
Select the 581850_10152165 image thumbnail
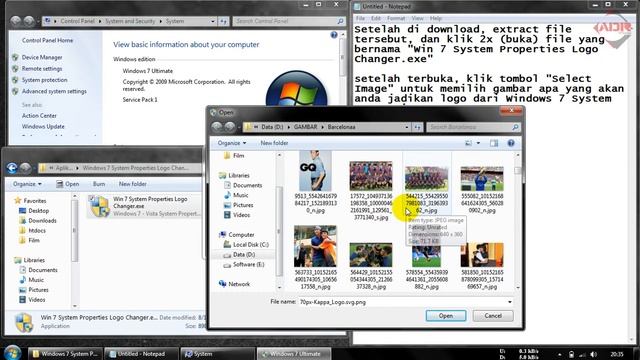click(482, 255)
